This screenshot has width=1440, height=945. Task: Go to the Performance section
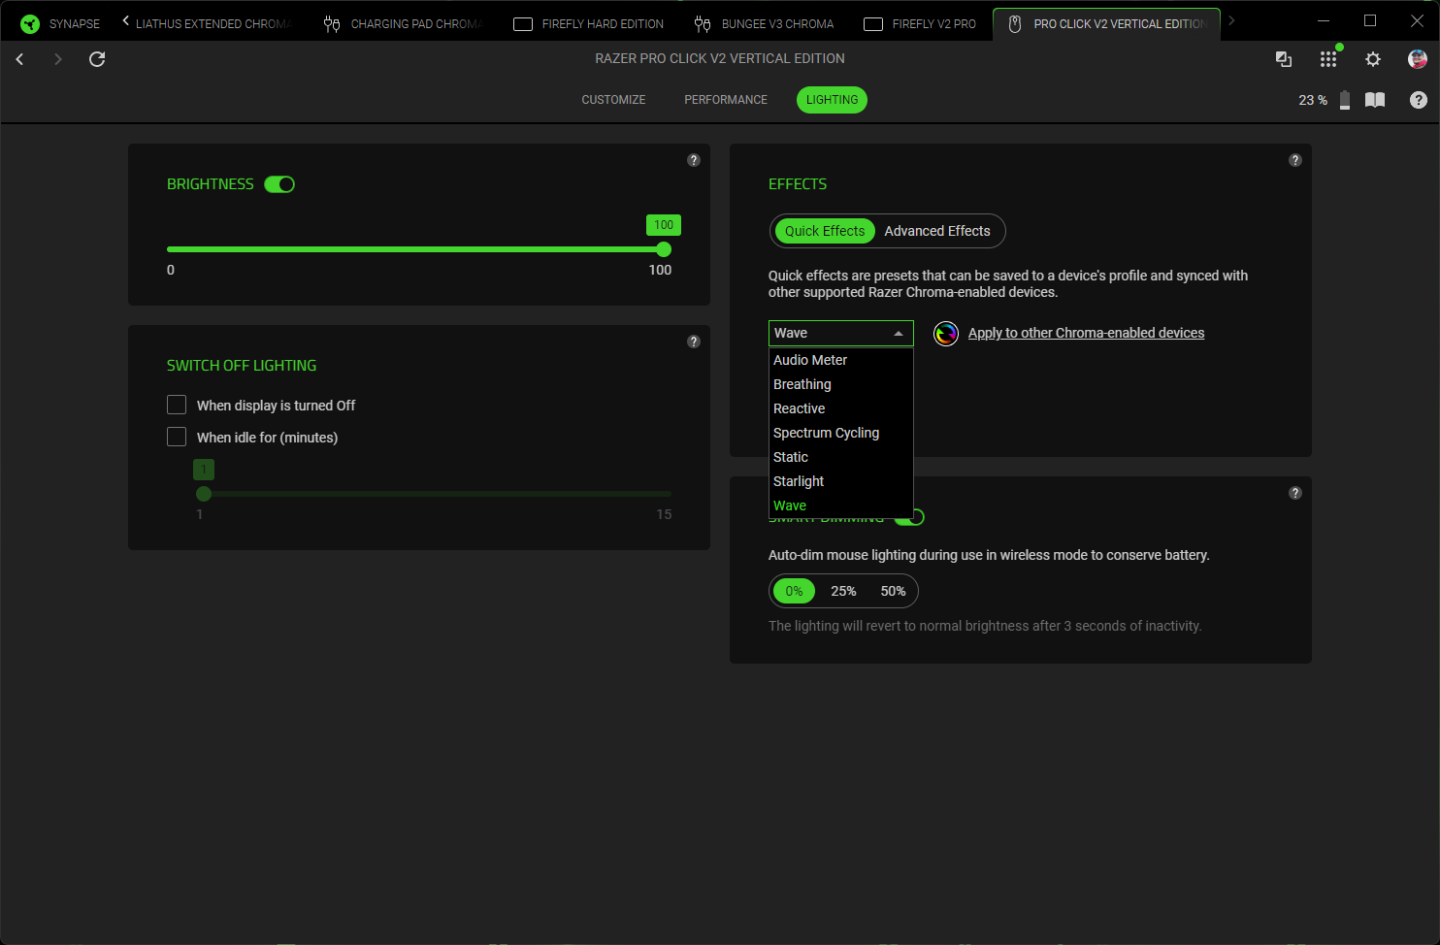click(x=726, y=100)
